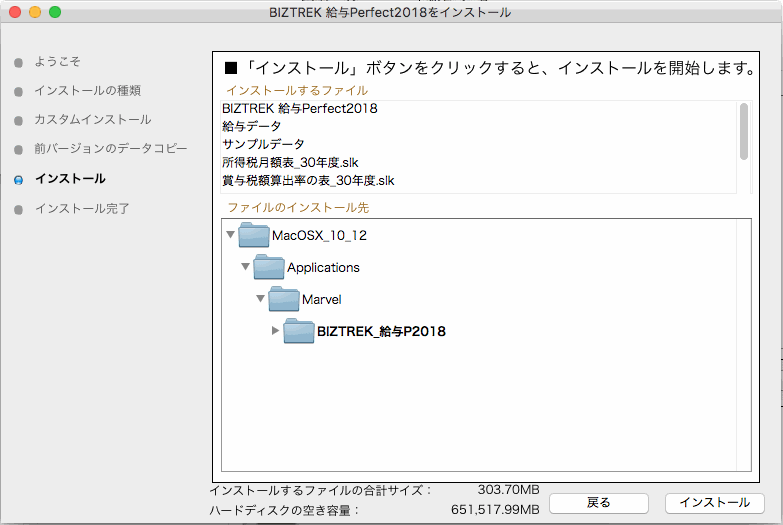This screenshot has width=783, height=525.
Task: Collapse the MacOSX_10_12 disclosure triangle
Action: [231, 235]
